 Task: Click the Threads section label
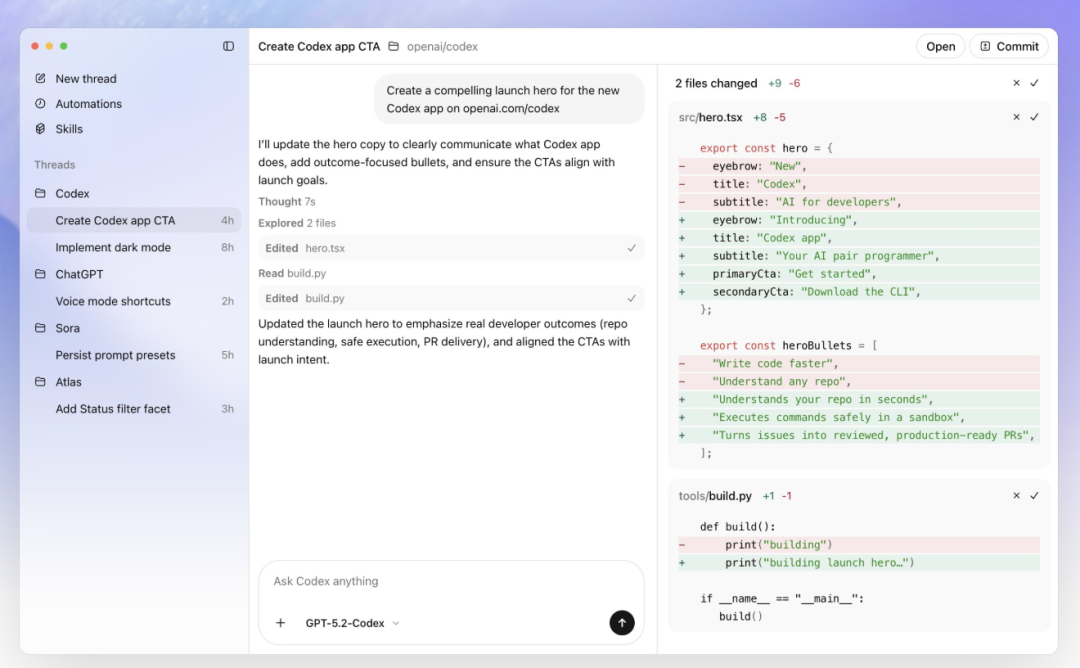pyautogui.click(x=54, y=165)
